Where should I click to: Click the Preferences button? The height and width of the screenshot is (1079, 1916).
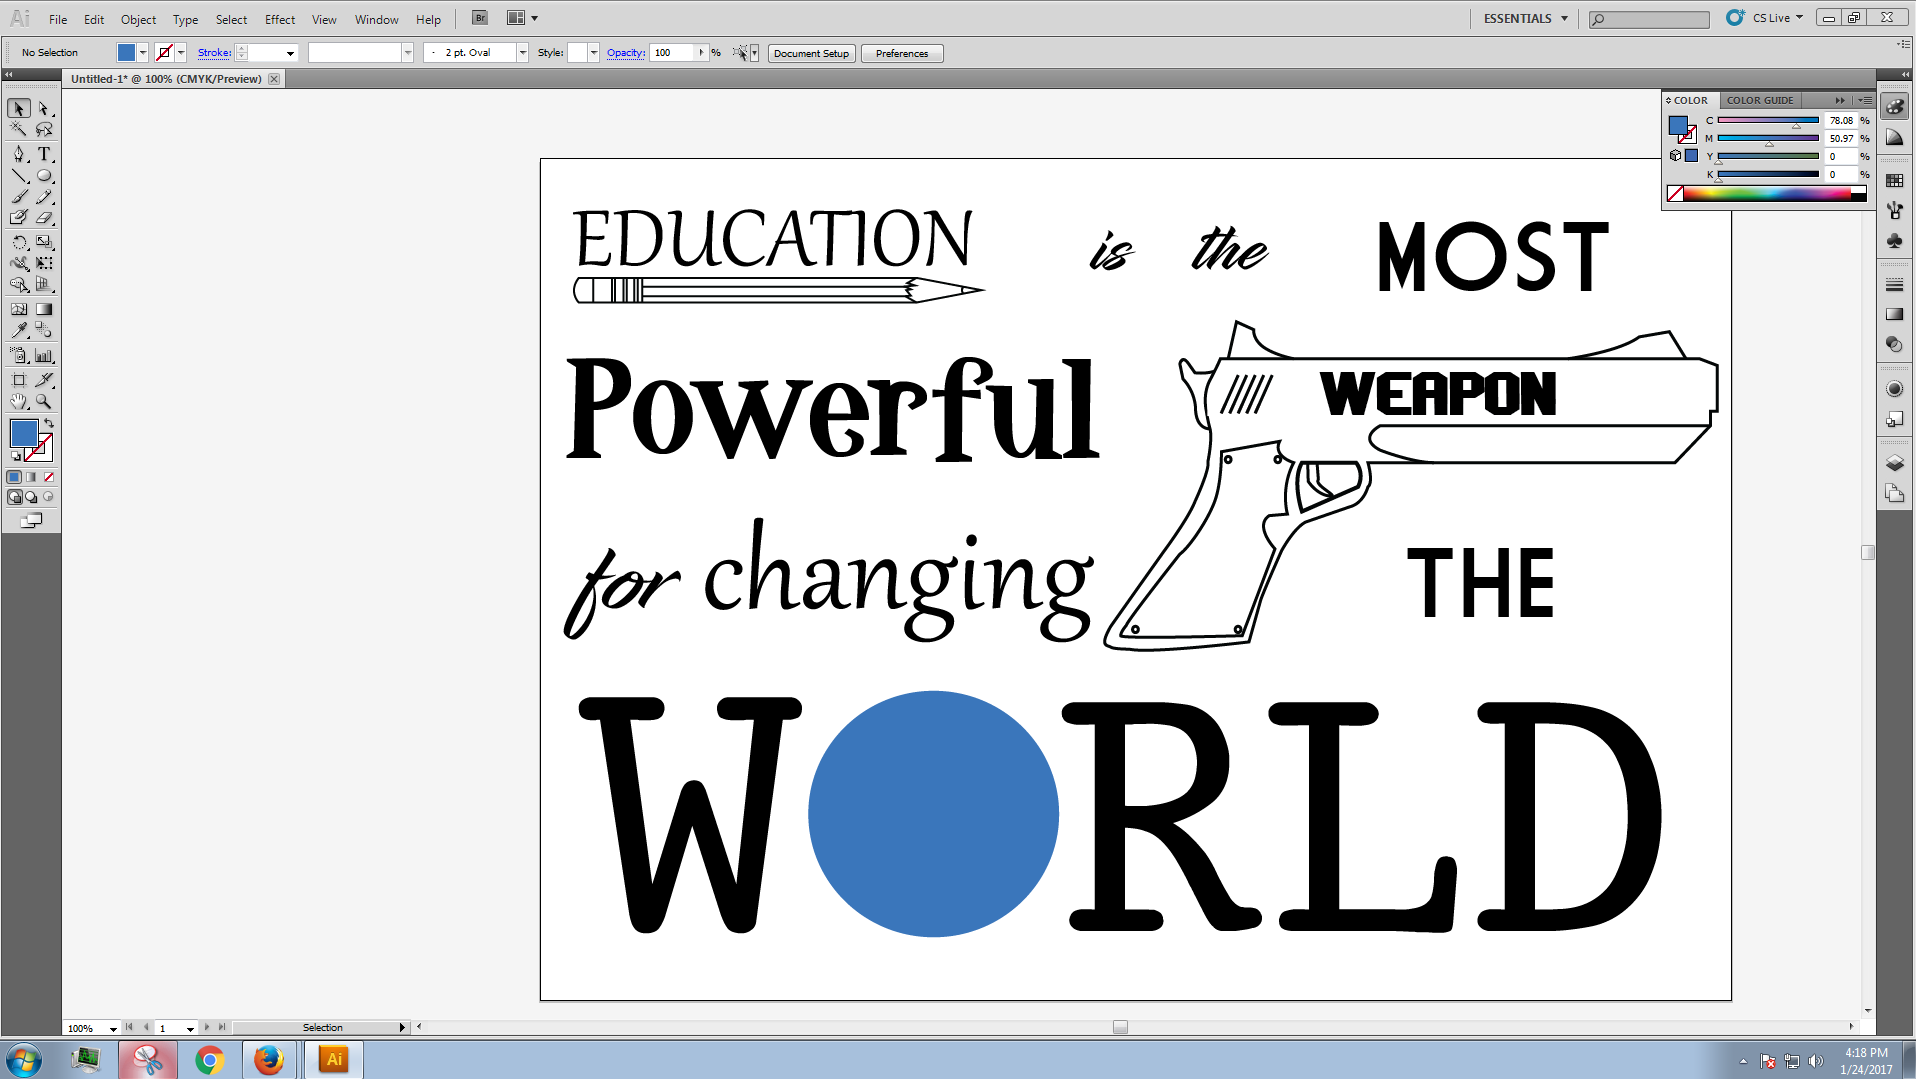[901, 53]
